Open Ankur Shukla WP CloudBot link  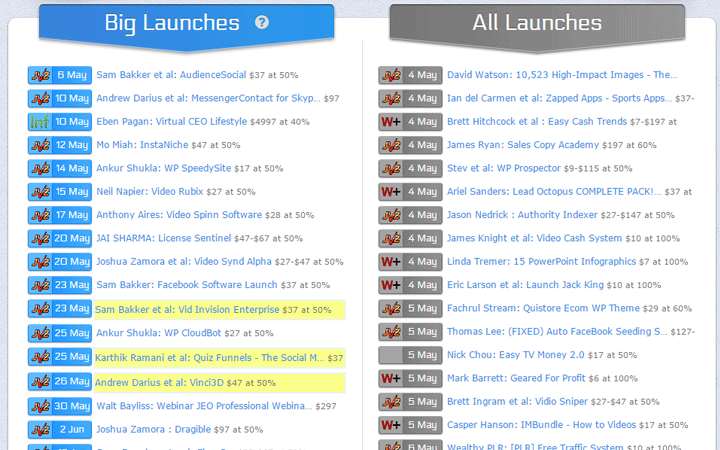pyautogui.click(x=159, y=333)
